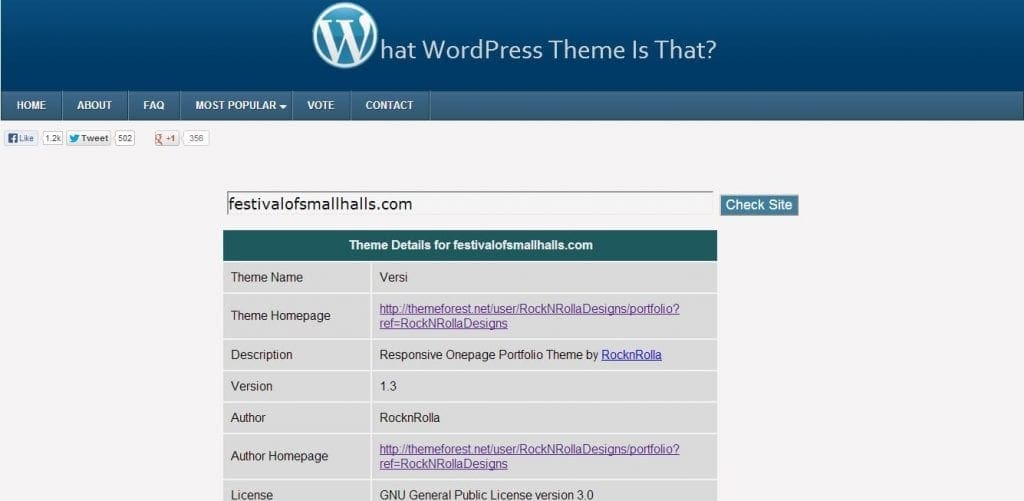Open the ABOUT page
The height and width of the screenshot is (501, 1024).
pyautogui.click(x=95, y=105)
